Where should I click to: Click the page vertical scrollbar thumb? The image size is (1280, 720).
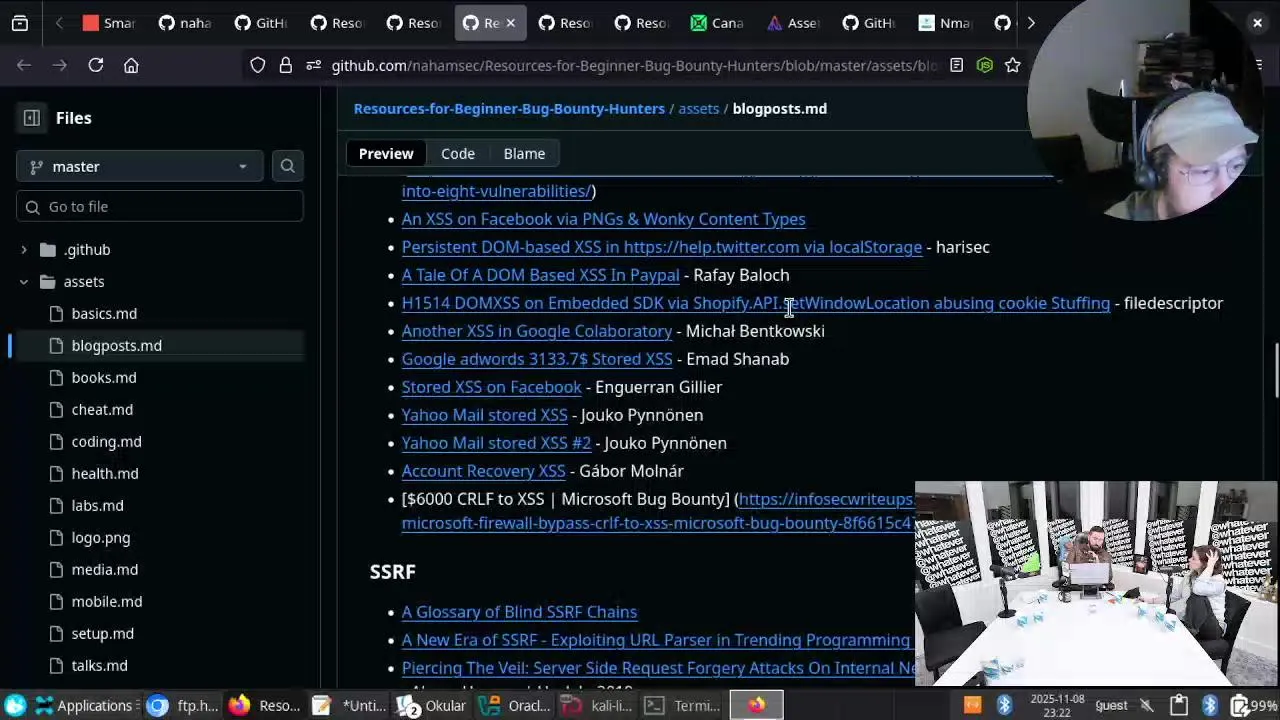click(1275, 371)
